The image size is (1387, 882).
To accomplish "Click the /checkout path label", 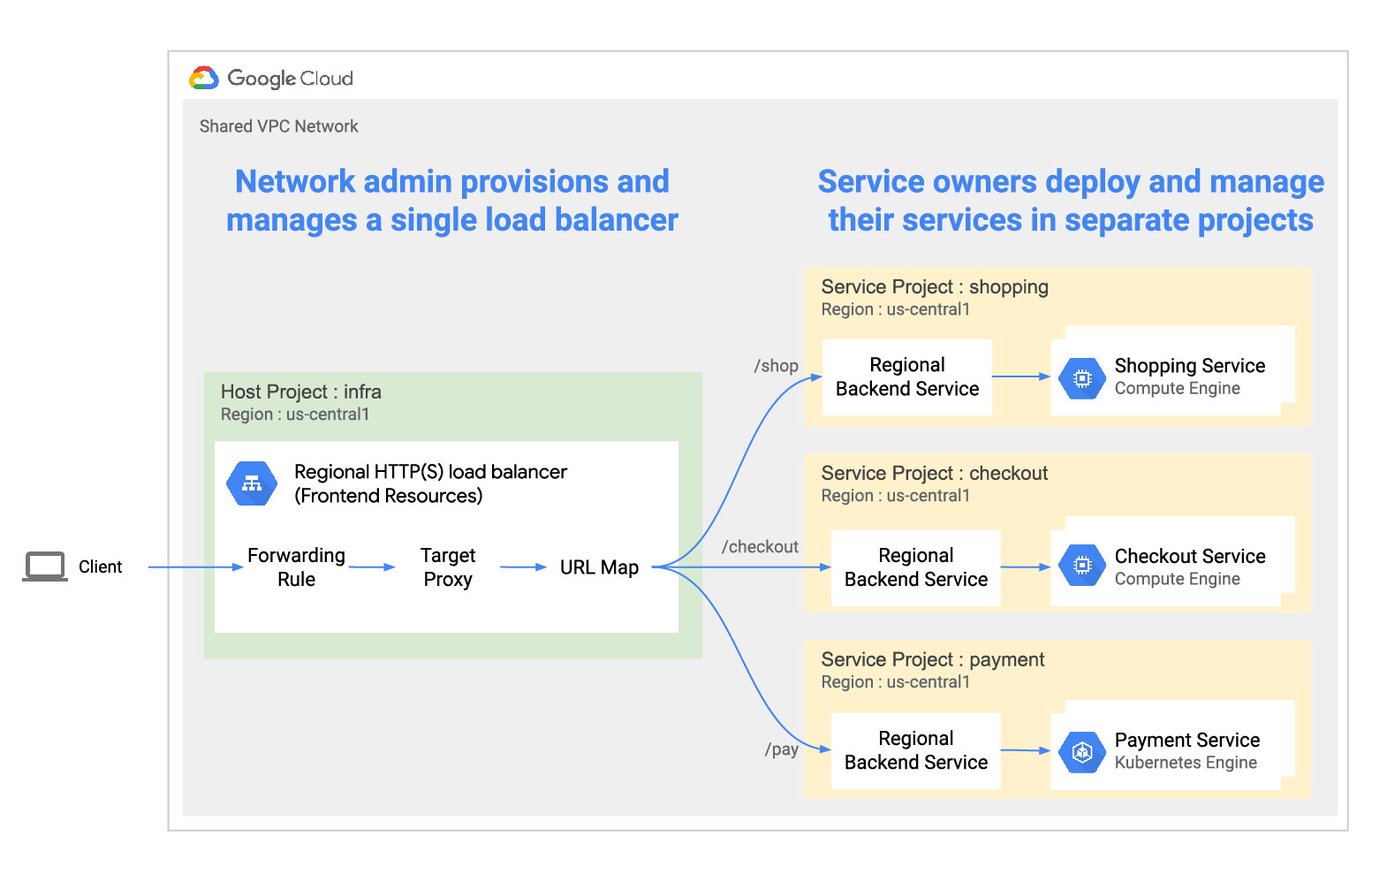I will point(760,547).
